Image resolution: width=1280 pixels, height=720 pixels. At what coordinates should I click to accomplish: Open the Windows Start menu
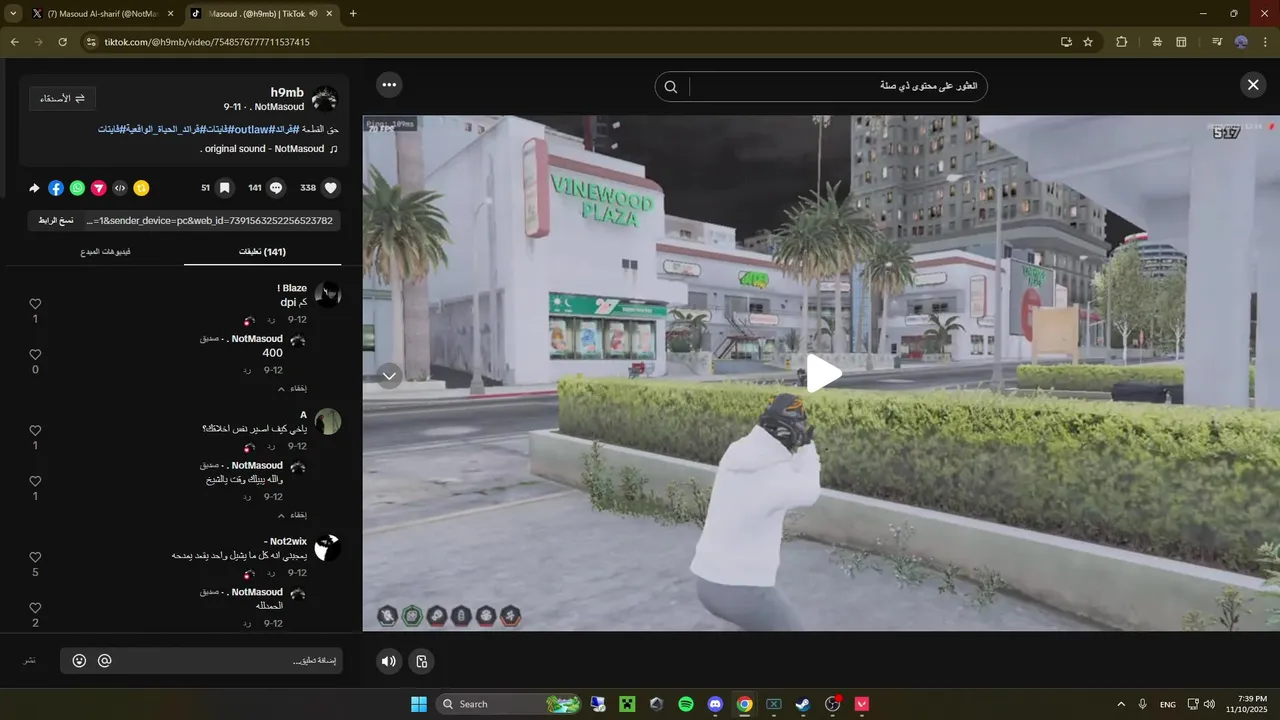419,704
